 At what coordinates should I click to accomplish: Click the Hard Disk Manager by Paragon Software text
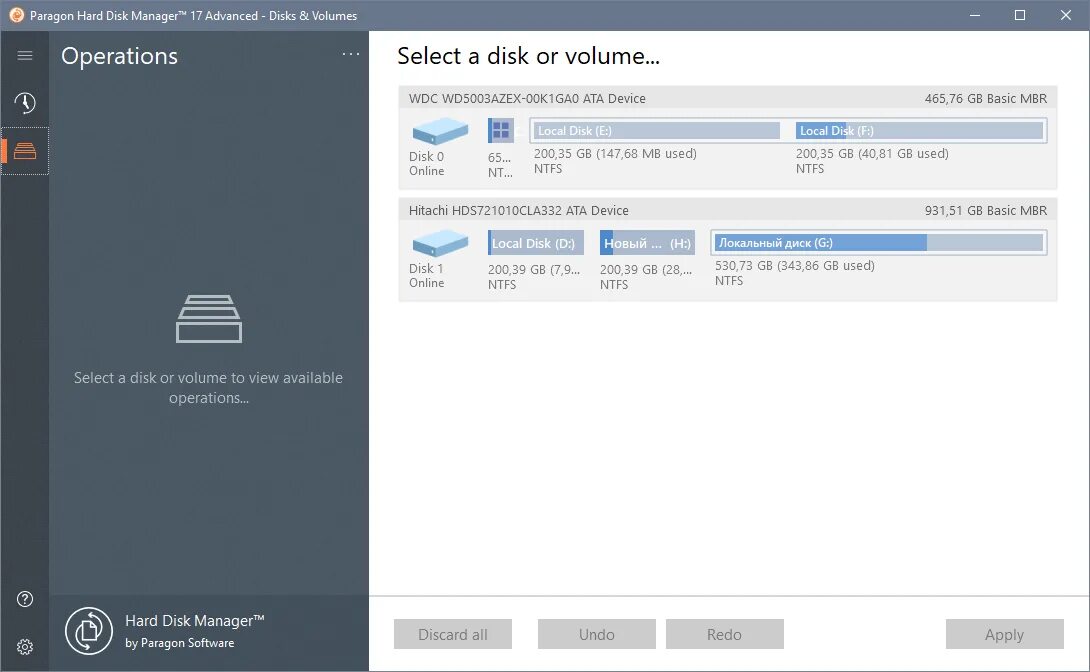pos(195,631)
